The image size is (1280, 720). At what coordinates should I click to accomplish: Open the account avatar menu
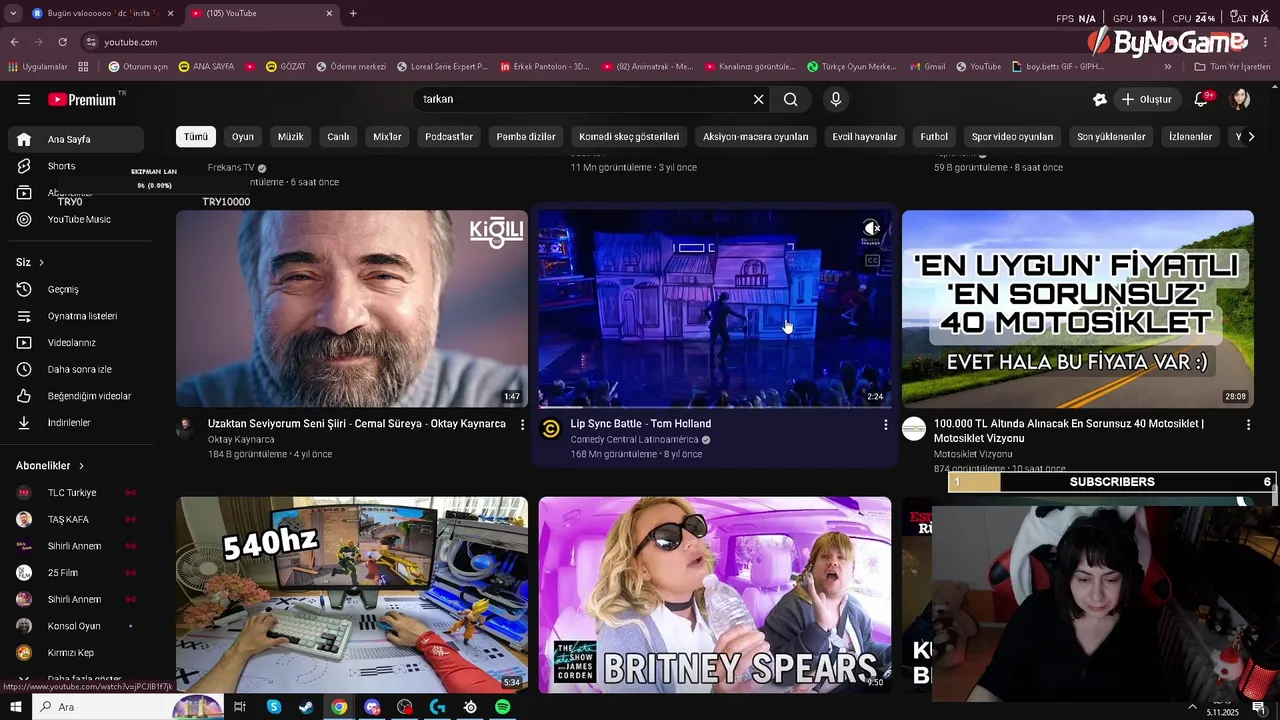pos(1240,99)
